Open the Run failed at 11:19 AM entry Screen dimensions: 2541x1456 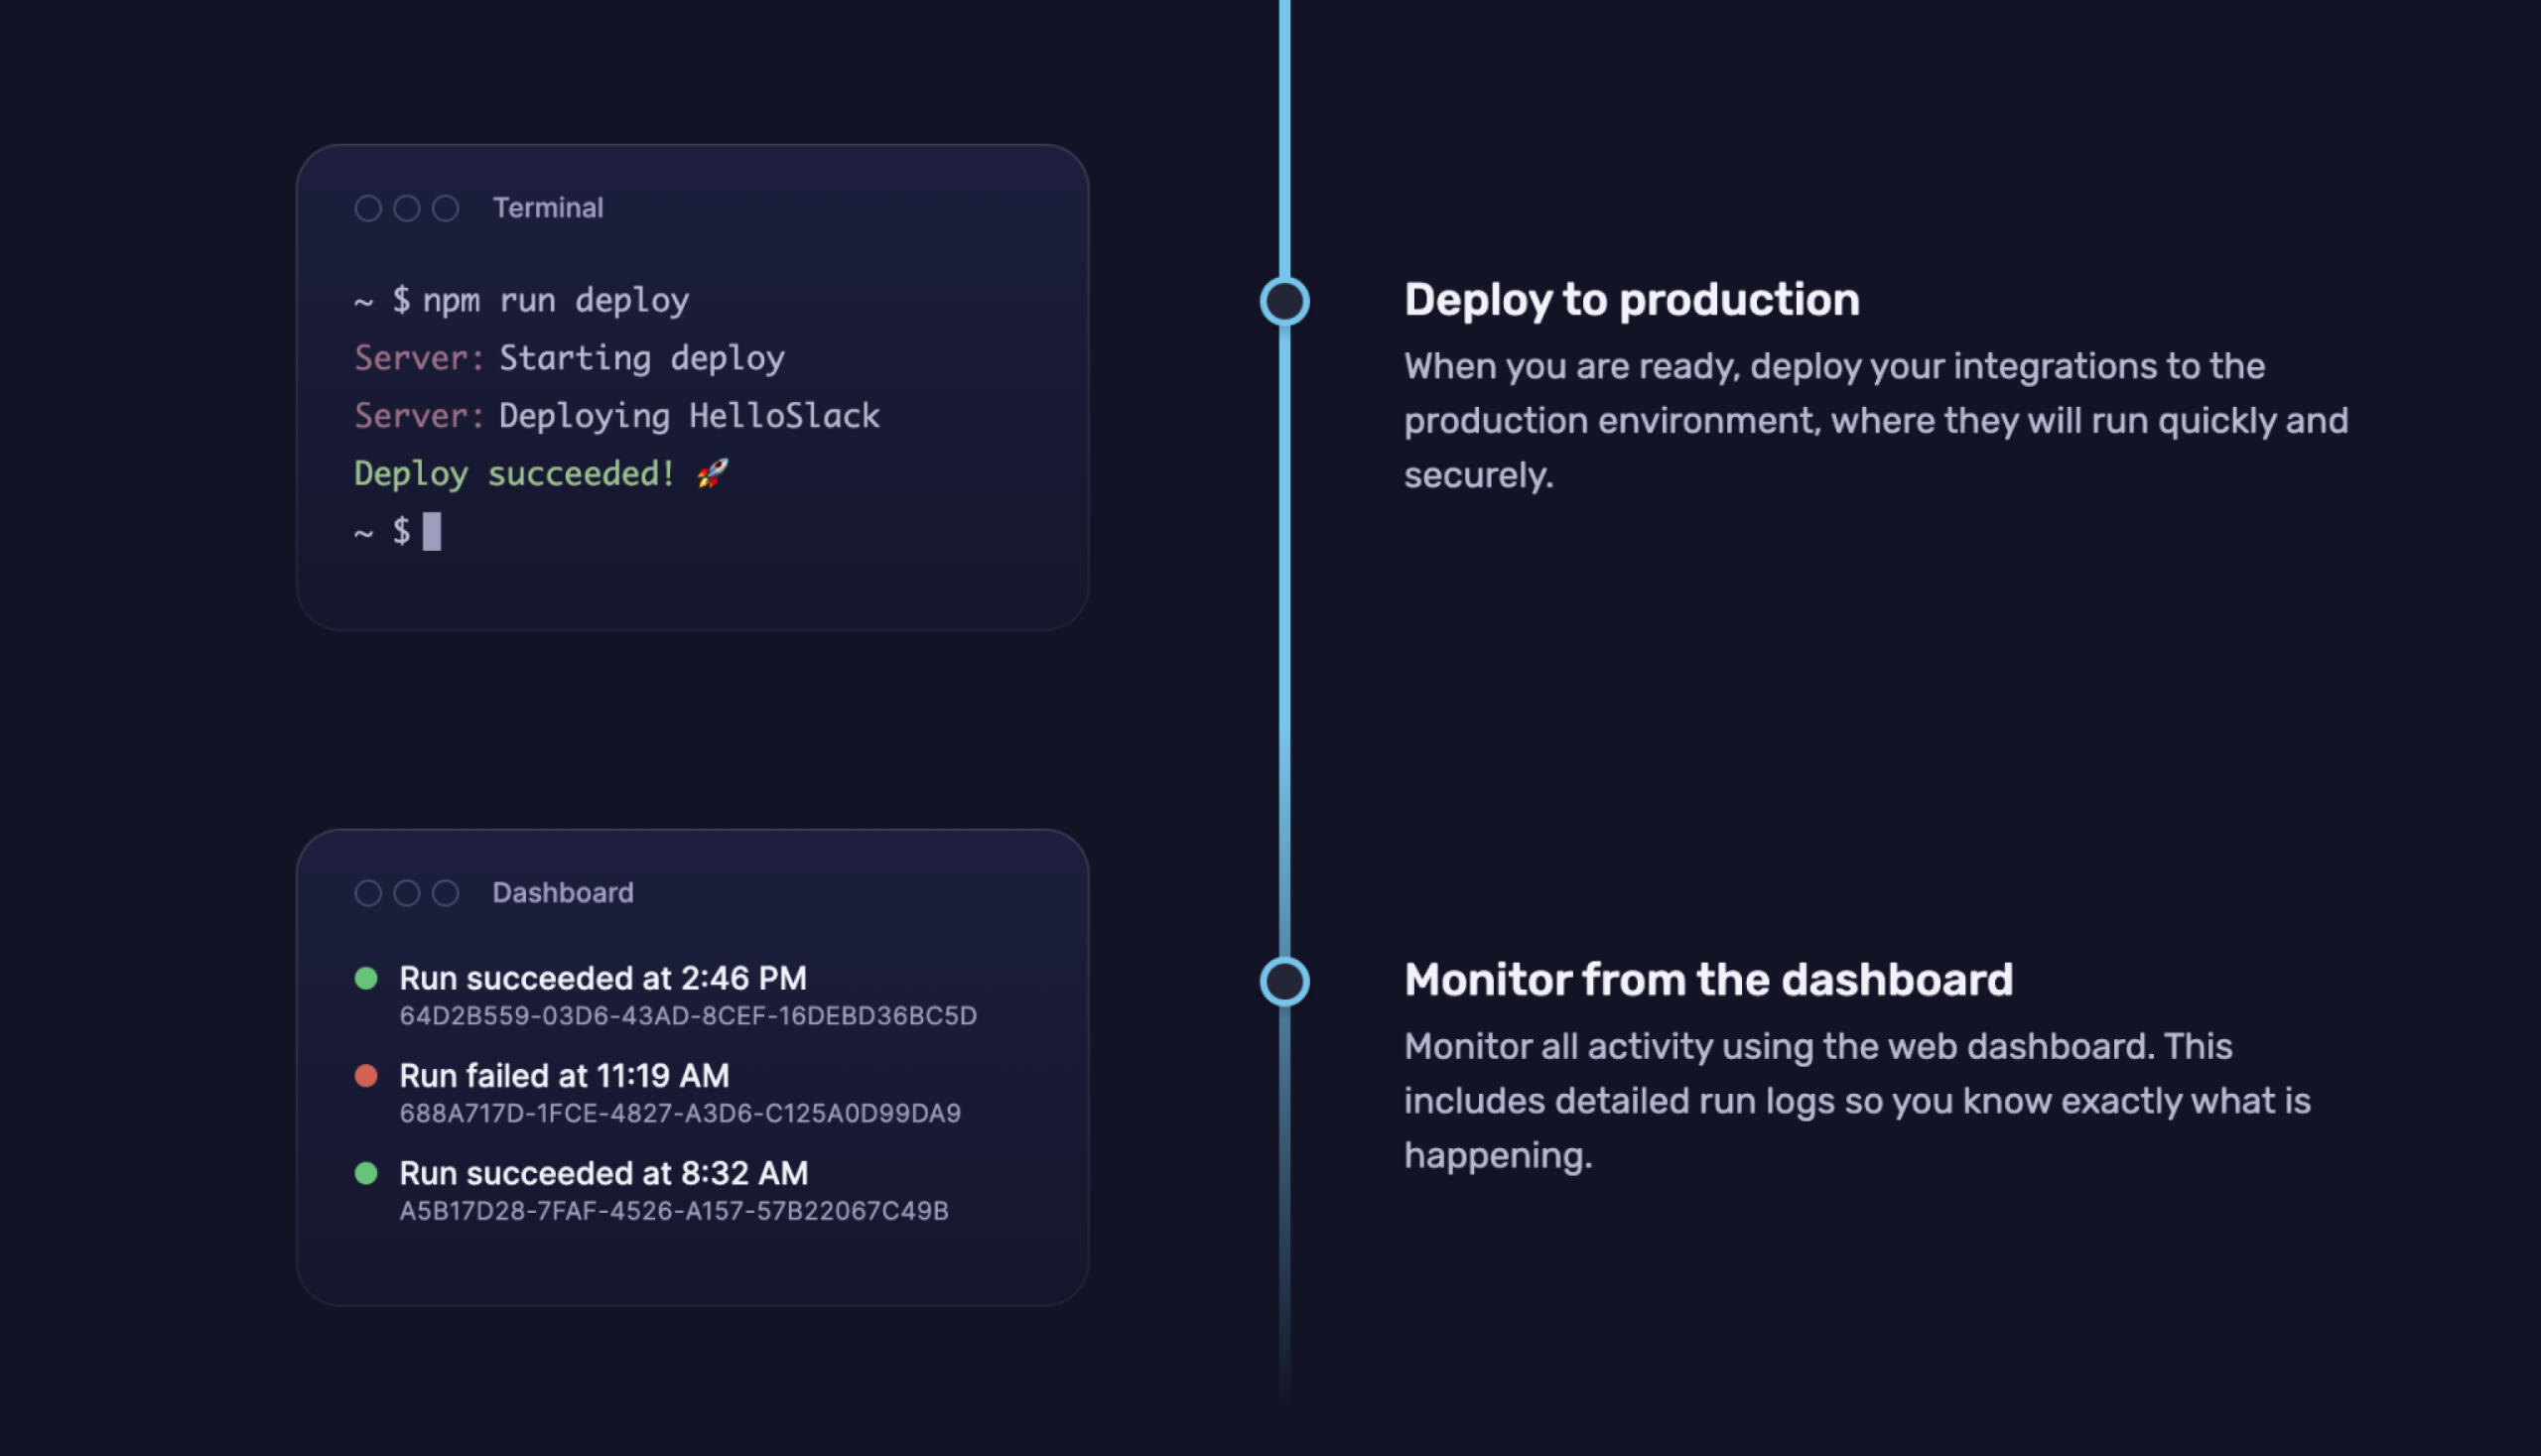564,1076
